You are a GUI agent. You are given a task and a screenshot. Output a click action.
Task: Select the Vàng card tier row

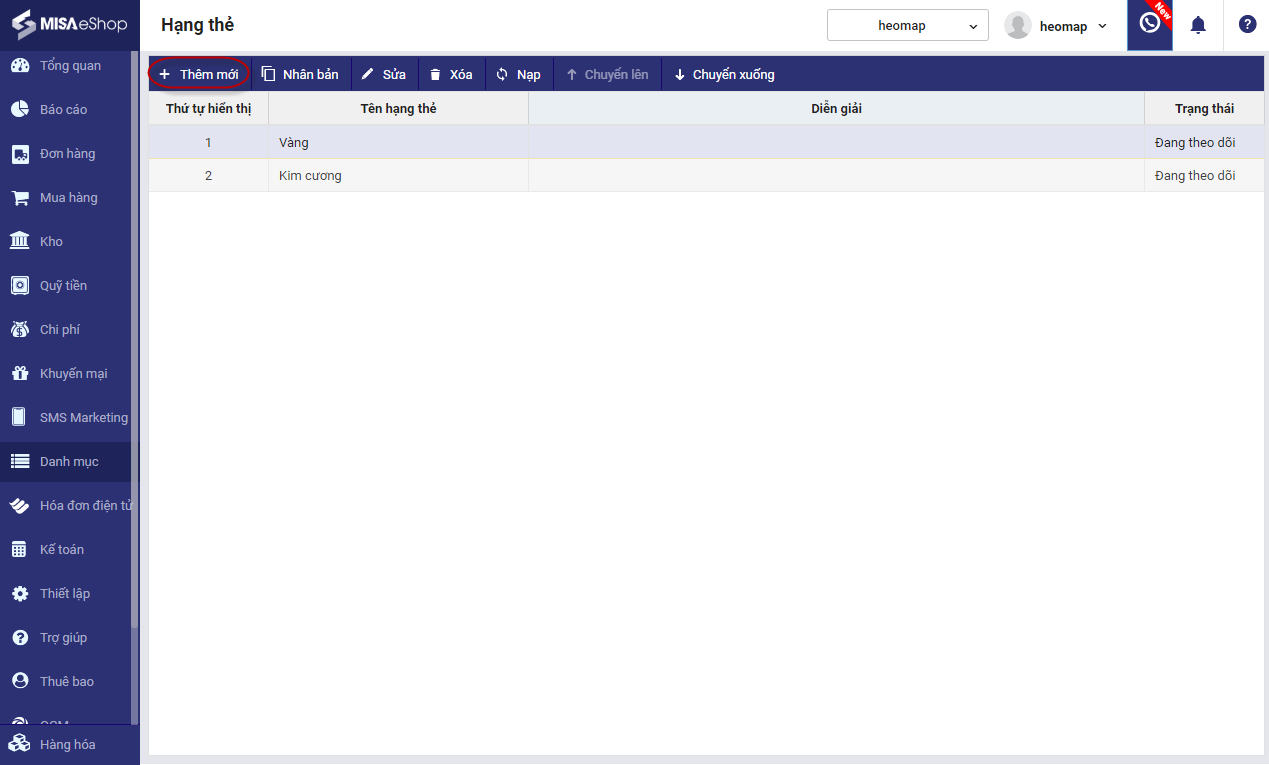706,142
